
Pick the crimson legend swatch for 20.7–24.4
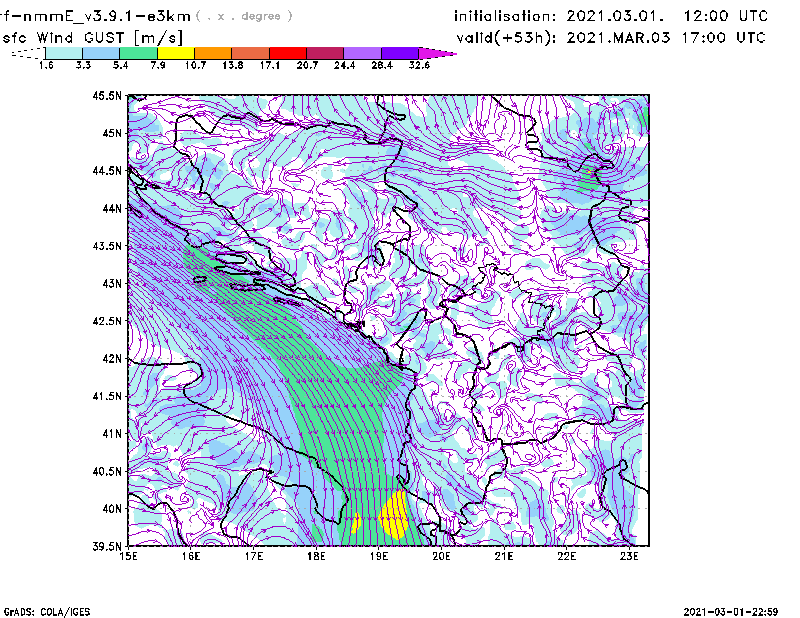pyautogui.click(x=325, y=53)
